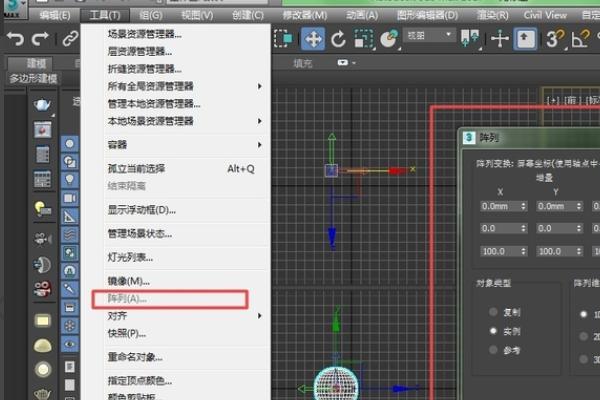Toggle the 3D Snaps icon
The image size is (600, 400).
click(555, 39)
